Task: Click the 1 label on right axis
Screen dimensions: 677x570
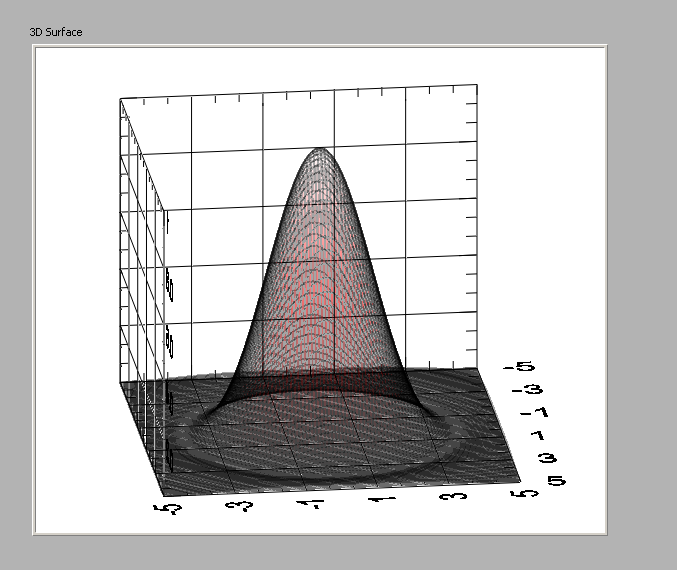Action: click(x=540, y=436)
